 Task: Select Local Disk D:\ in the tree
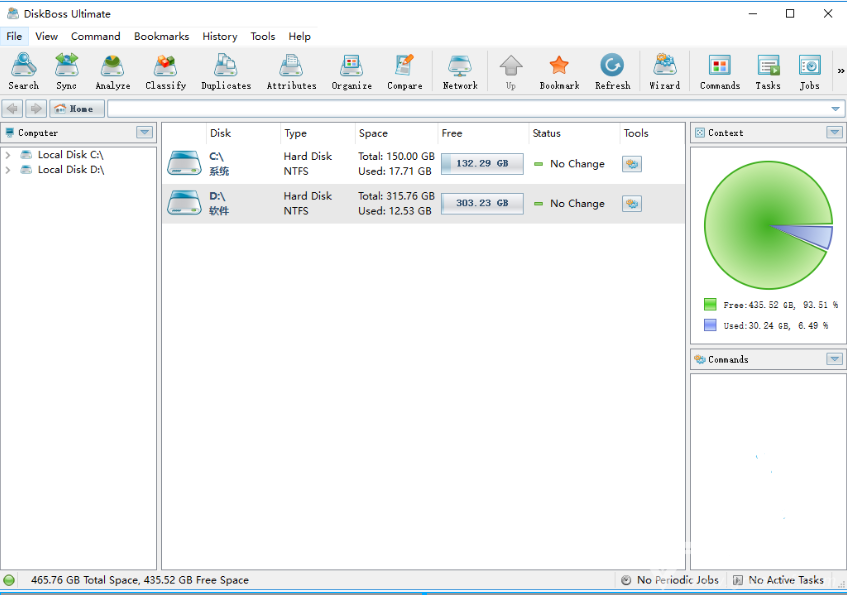click(x=71, y=170)
